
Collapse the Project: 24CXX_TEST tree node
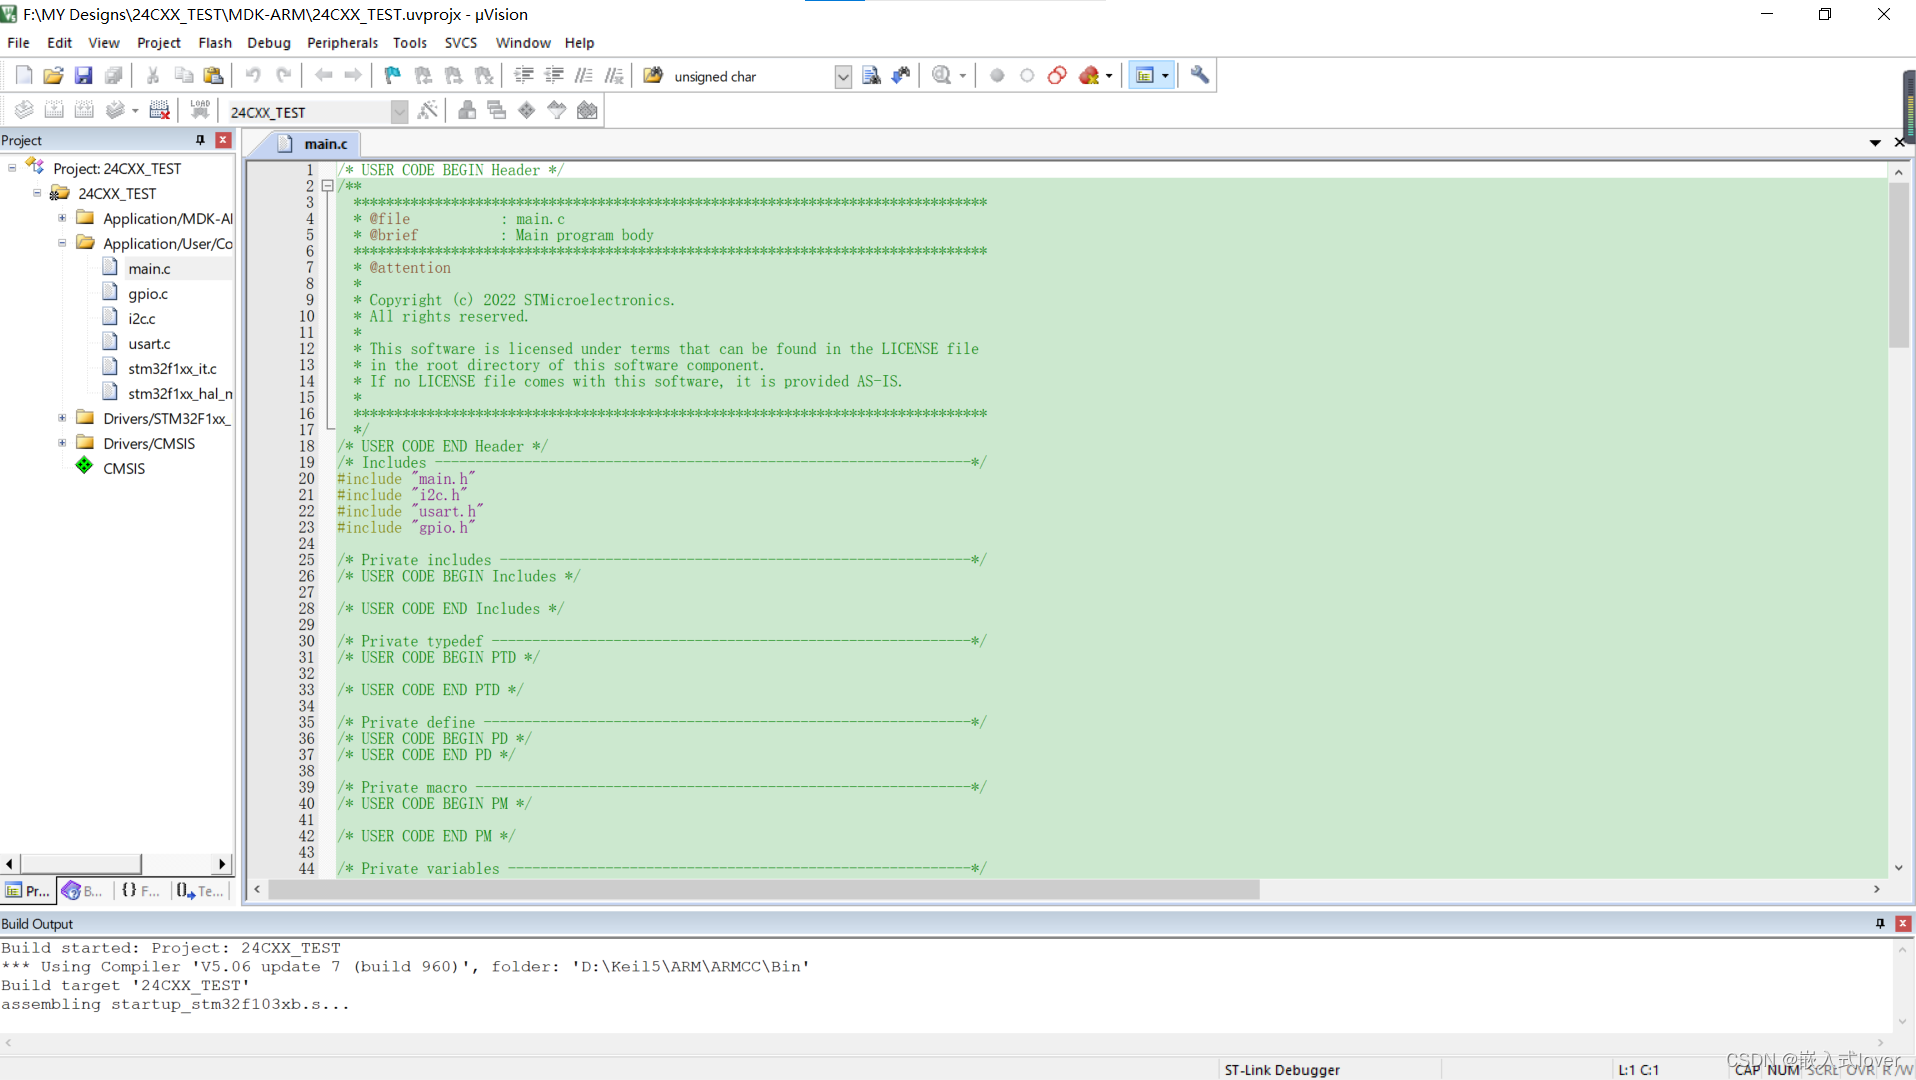pyautogui.click(x=12, y=168)
